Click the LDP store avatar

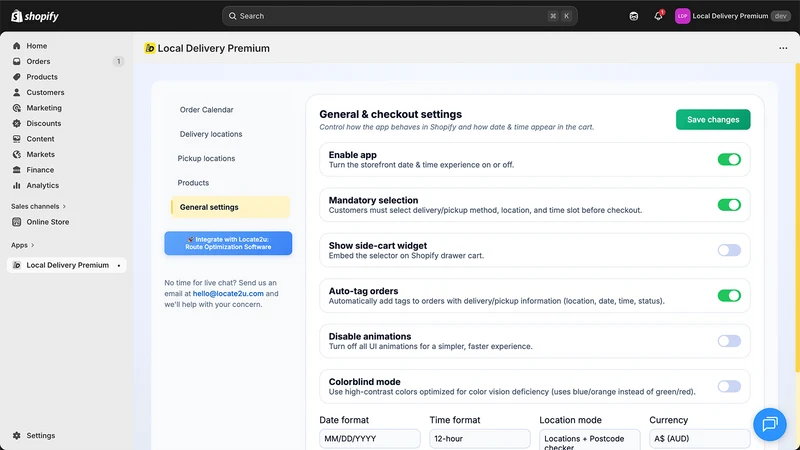[x=682, y=16]
